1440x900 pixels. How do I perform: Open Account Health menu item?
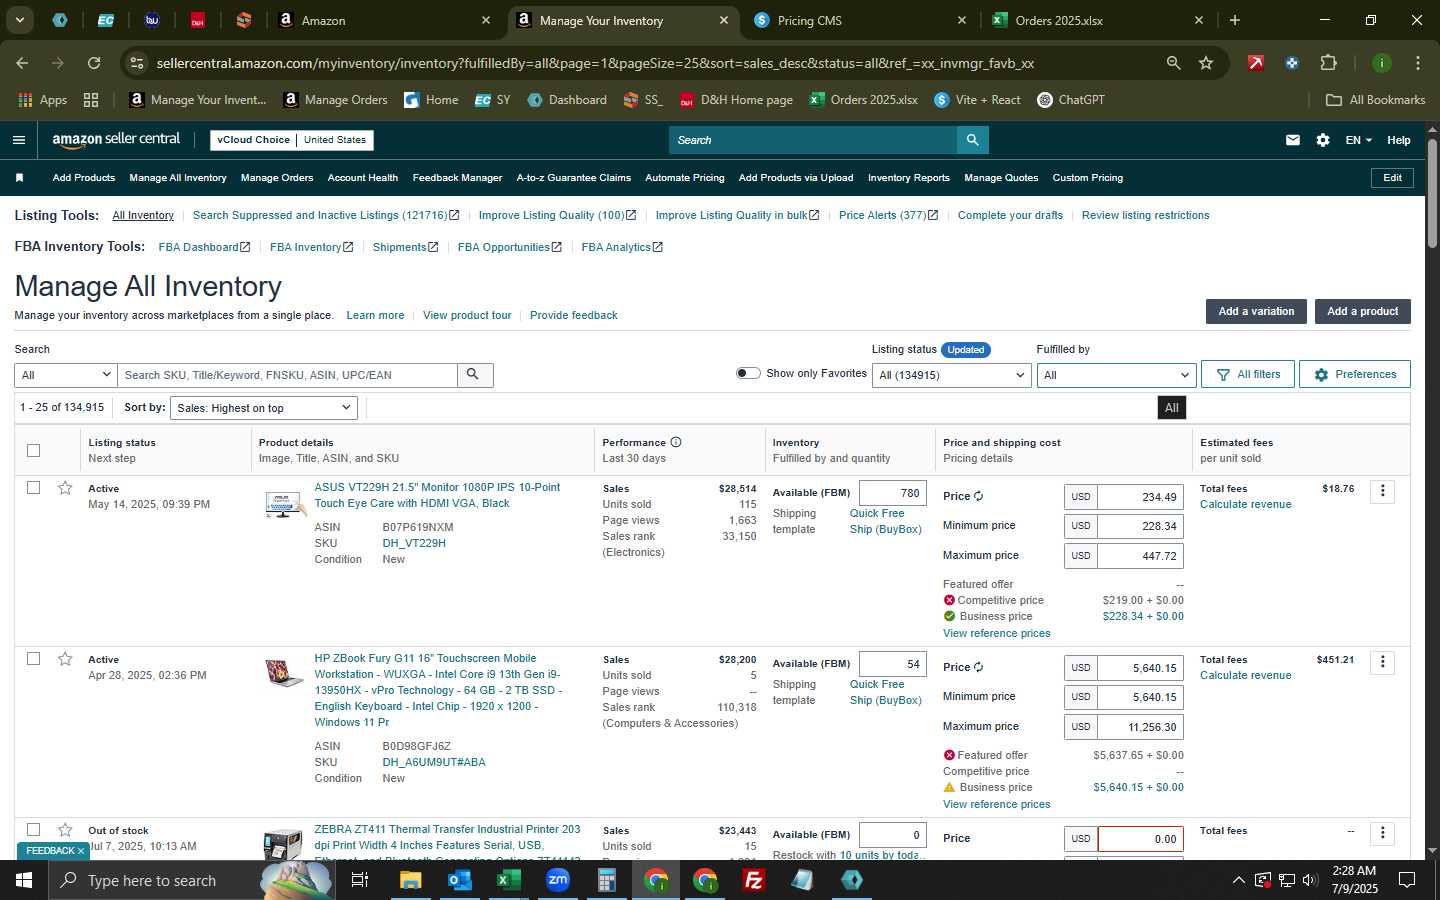click(363, 178)
